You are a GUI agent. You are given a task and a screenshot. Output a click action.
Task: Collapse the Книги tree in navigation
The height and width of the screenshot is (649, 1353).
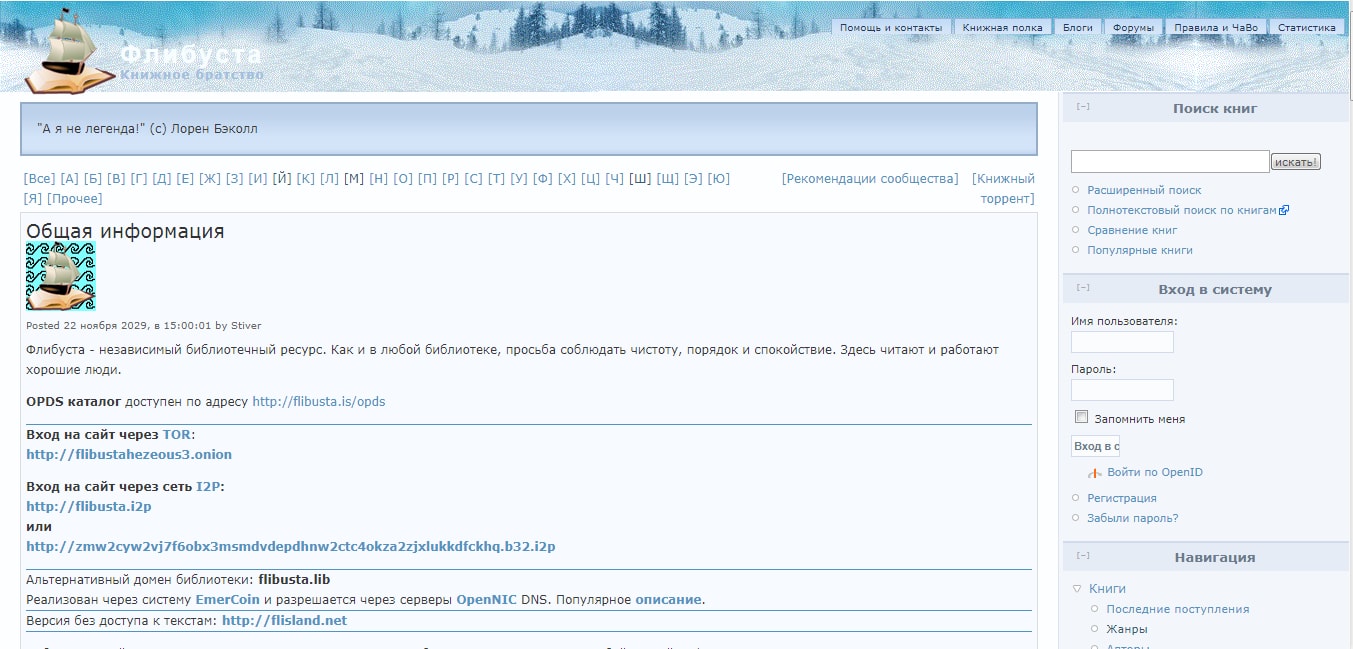[1077, 589]
